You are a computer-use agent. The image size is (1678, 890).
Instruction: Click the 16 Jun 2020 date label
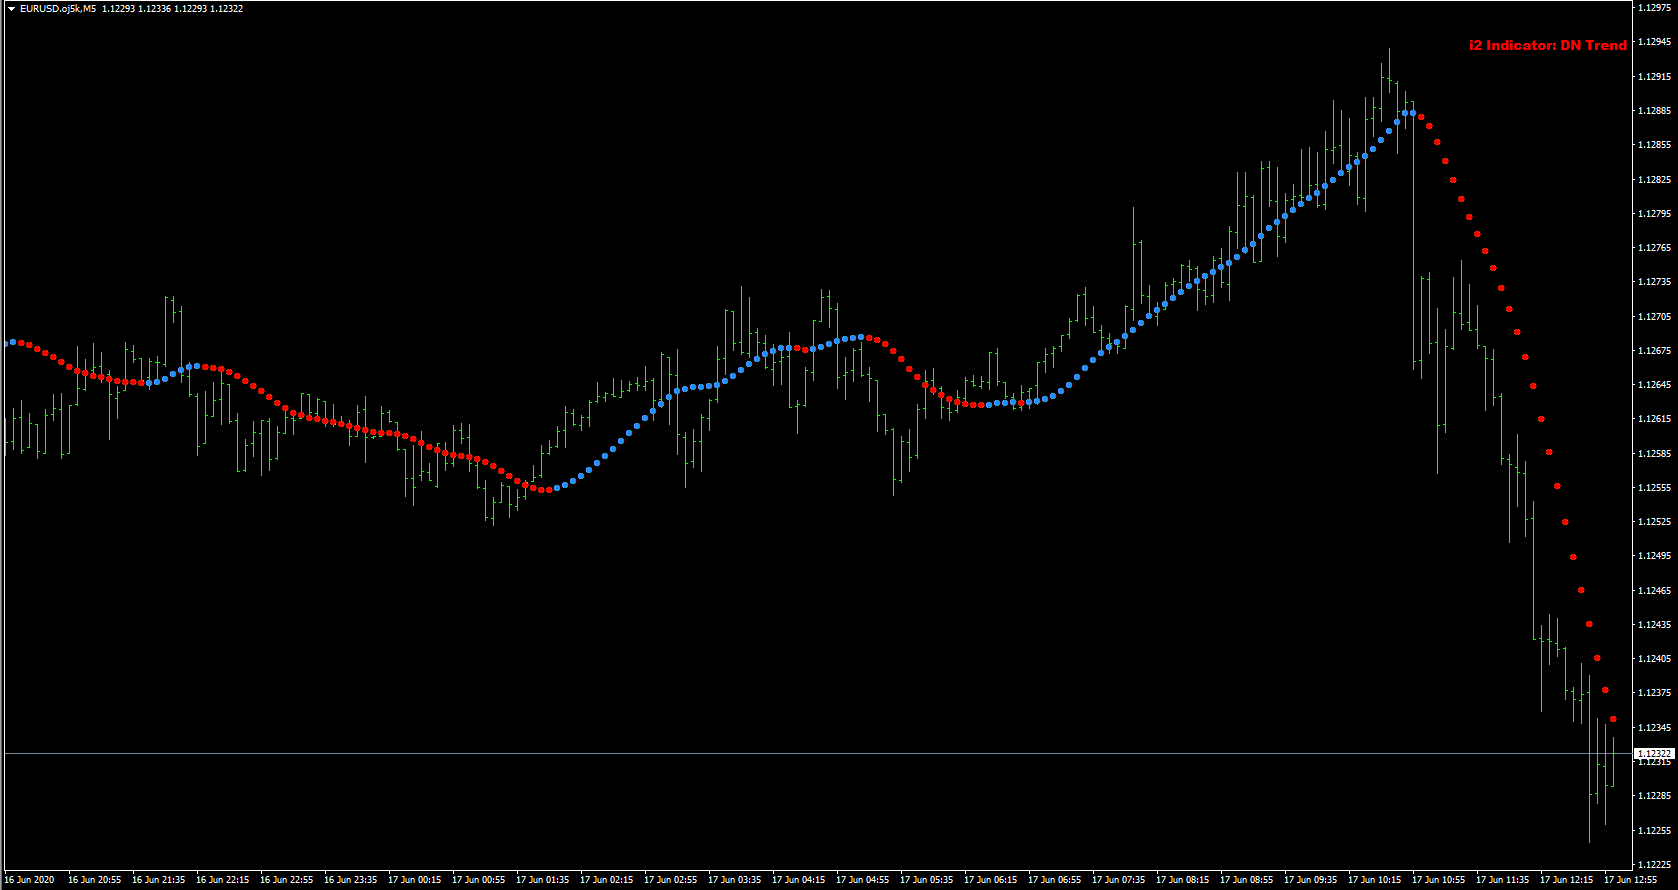[29, 880]
